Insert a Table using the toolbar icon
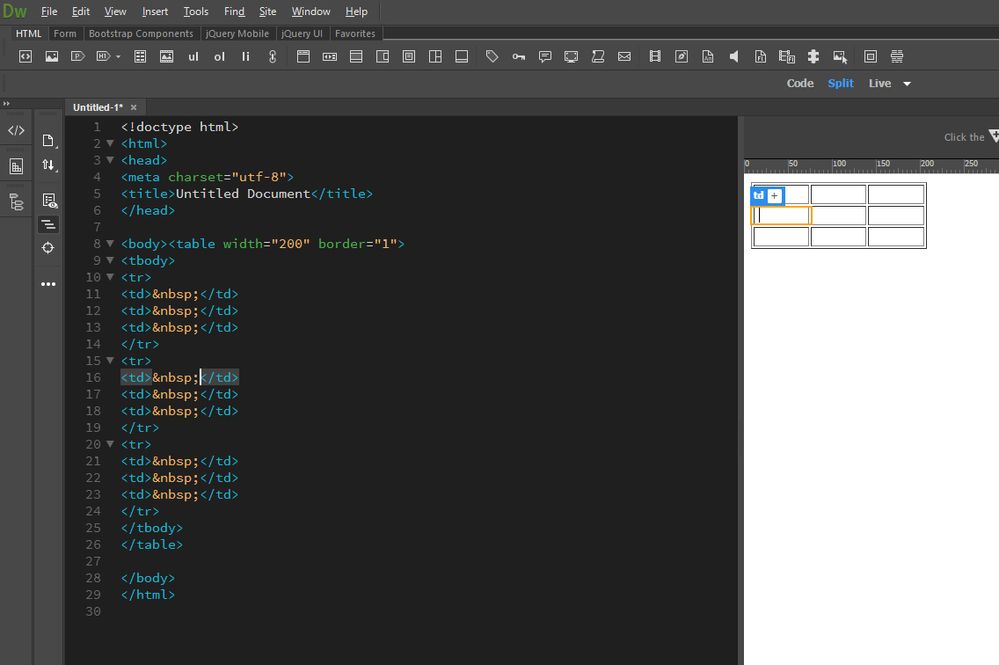The width and height of the screenshot is (999, 665). [140, 57]
